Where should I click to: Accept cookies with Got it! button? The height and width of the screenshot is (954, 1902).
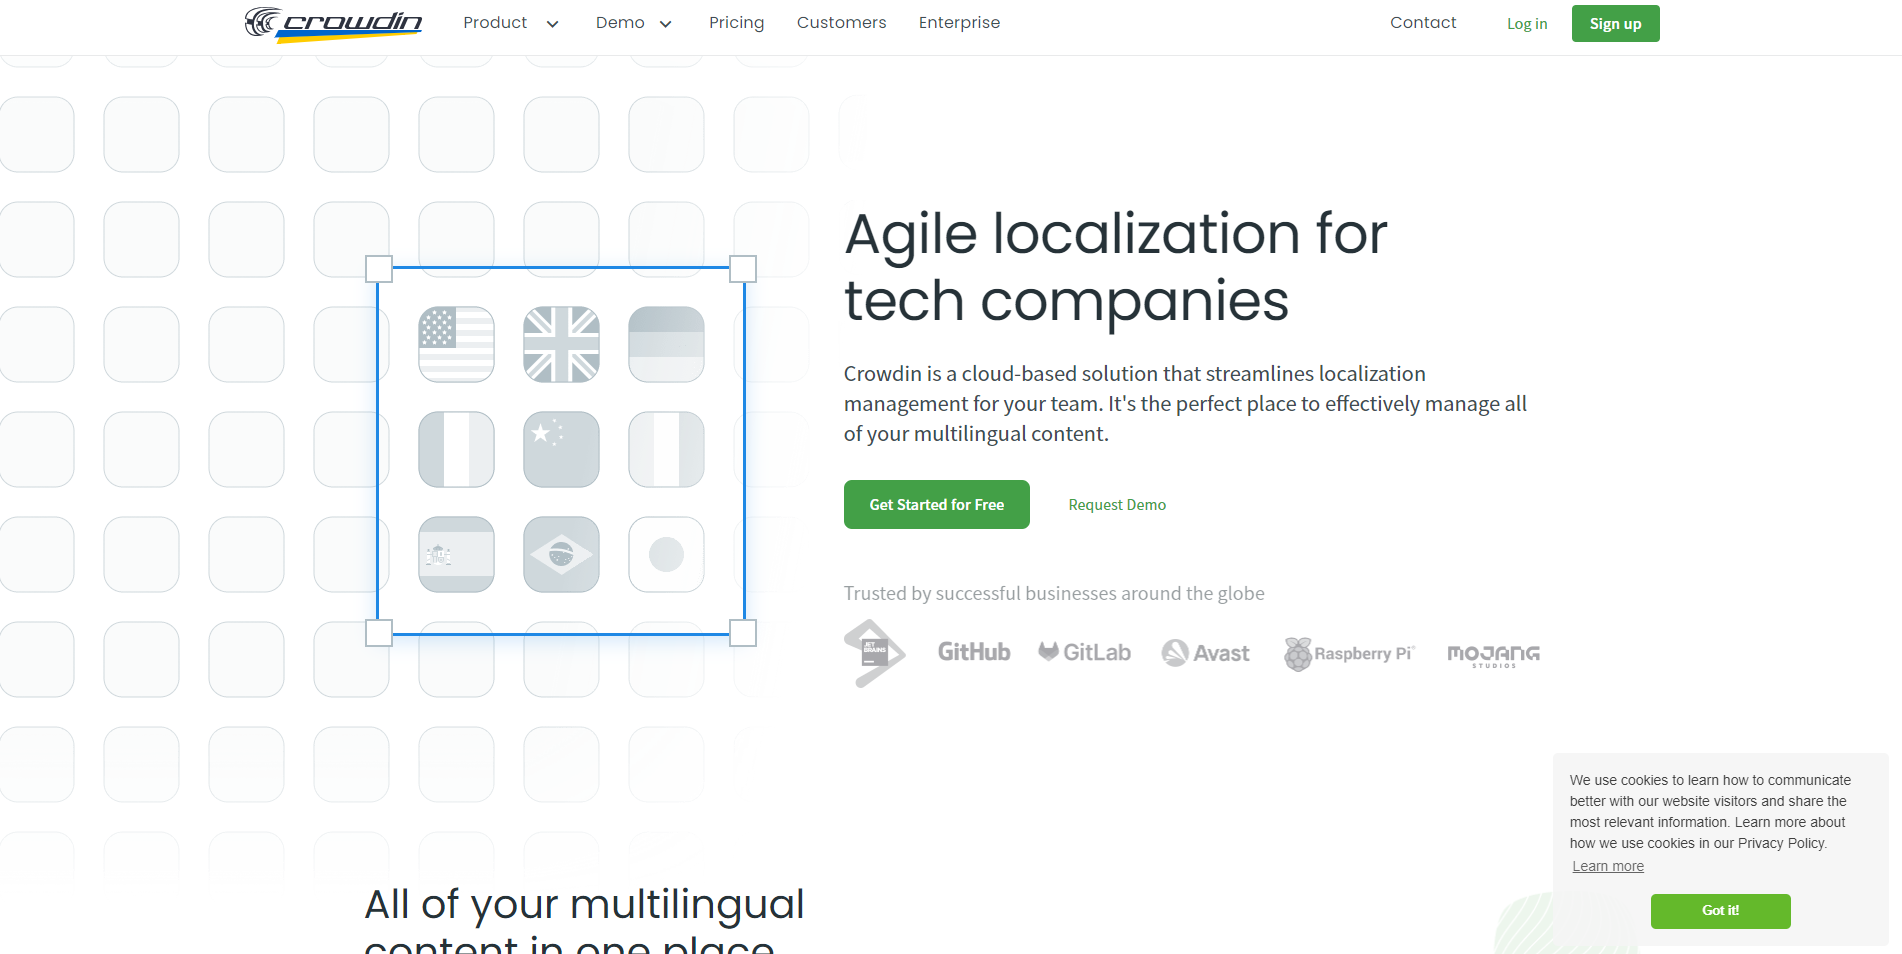(1720, 911)
